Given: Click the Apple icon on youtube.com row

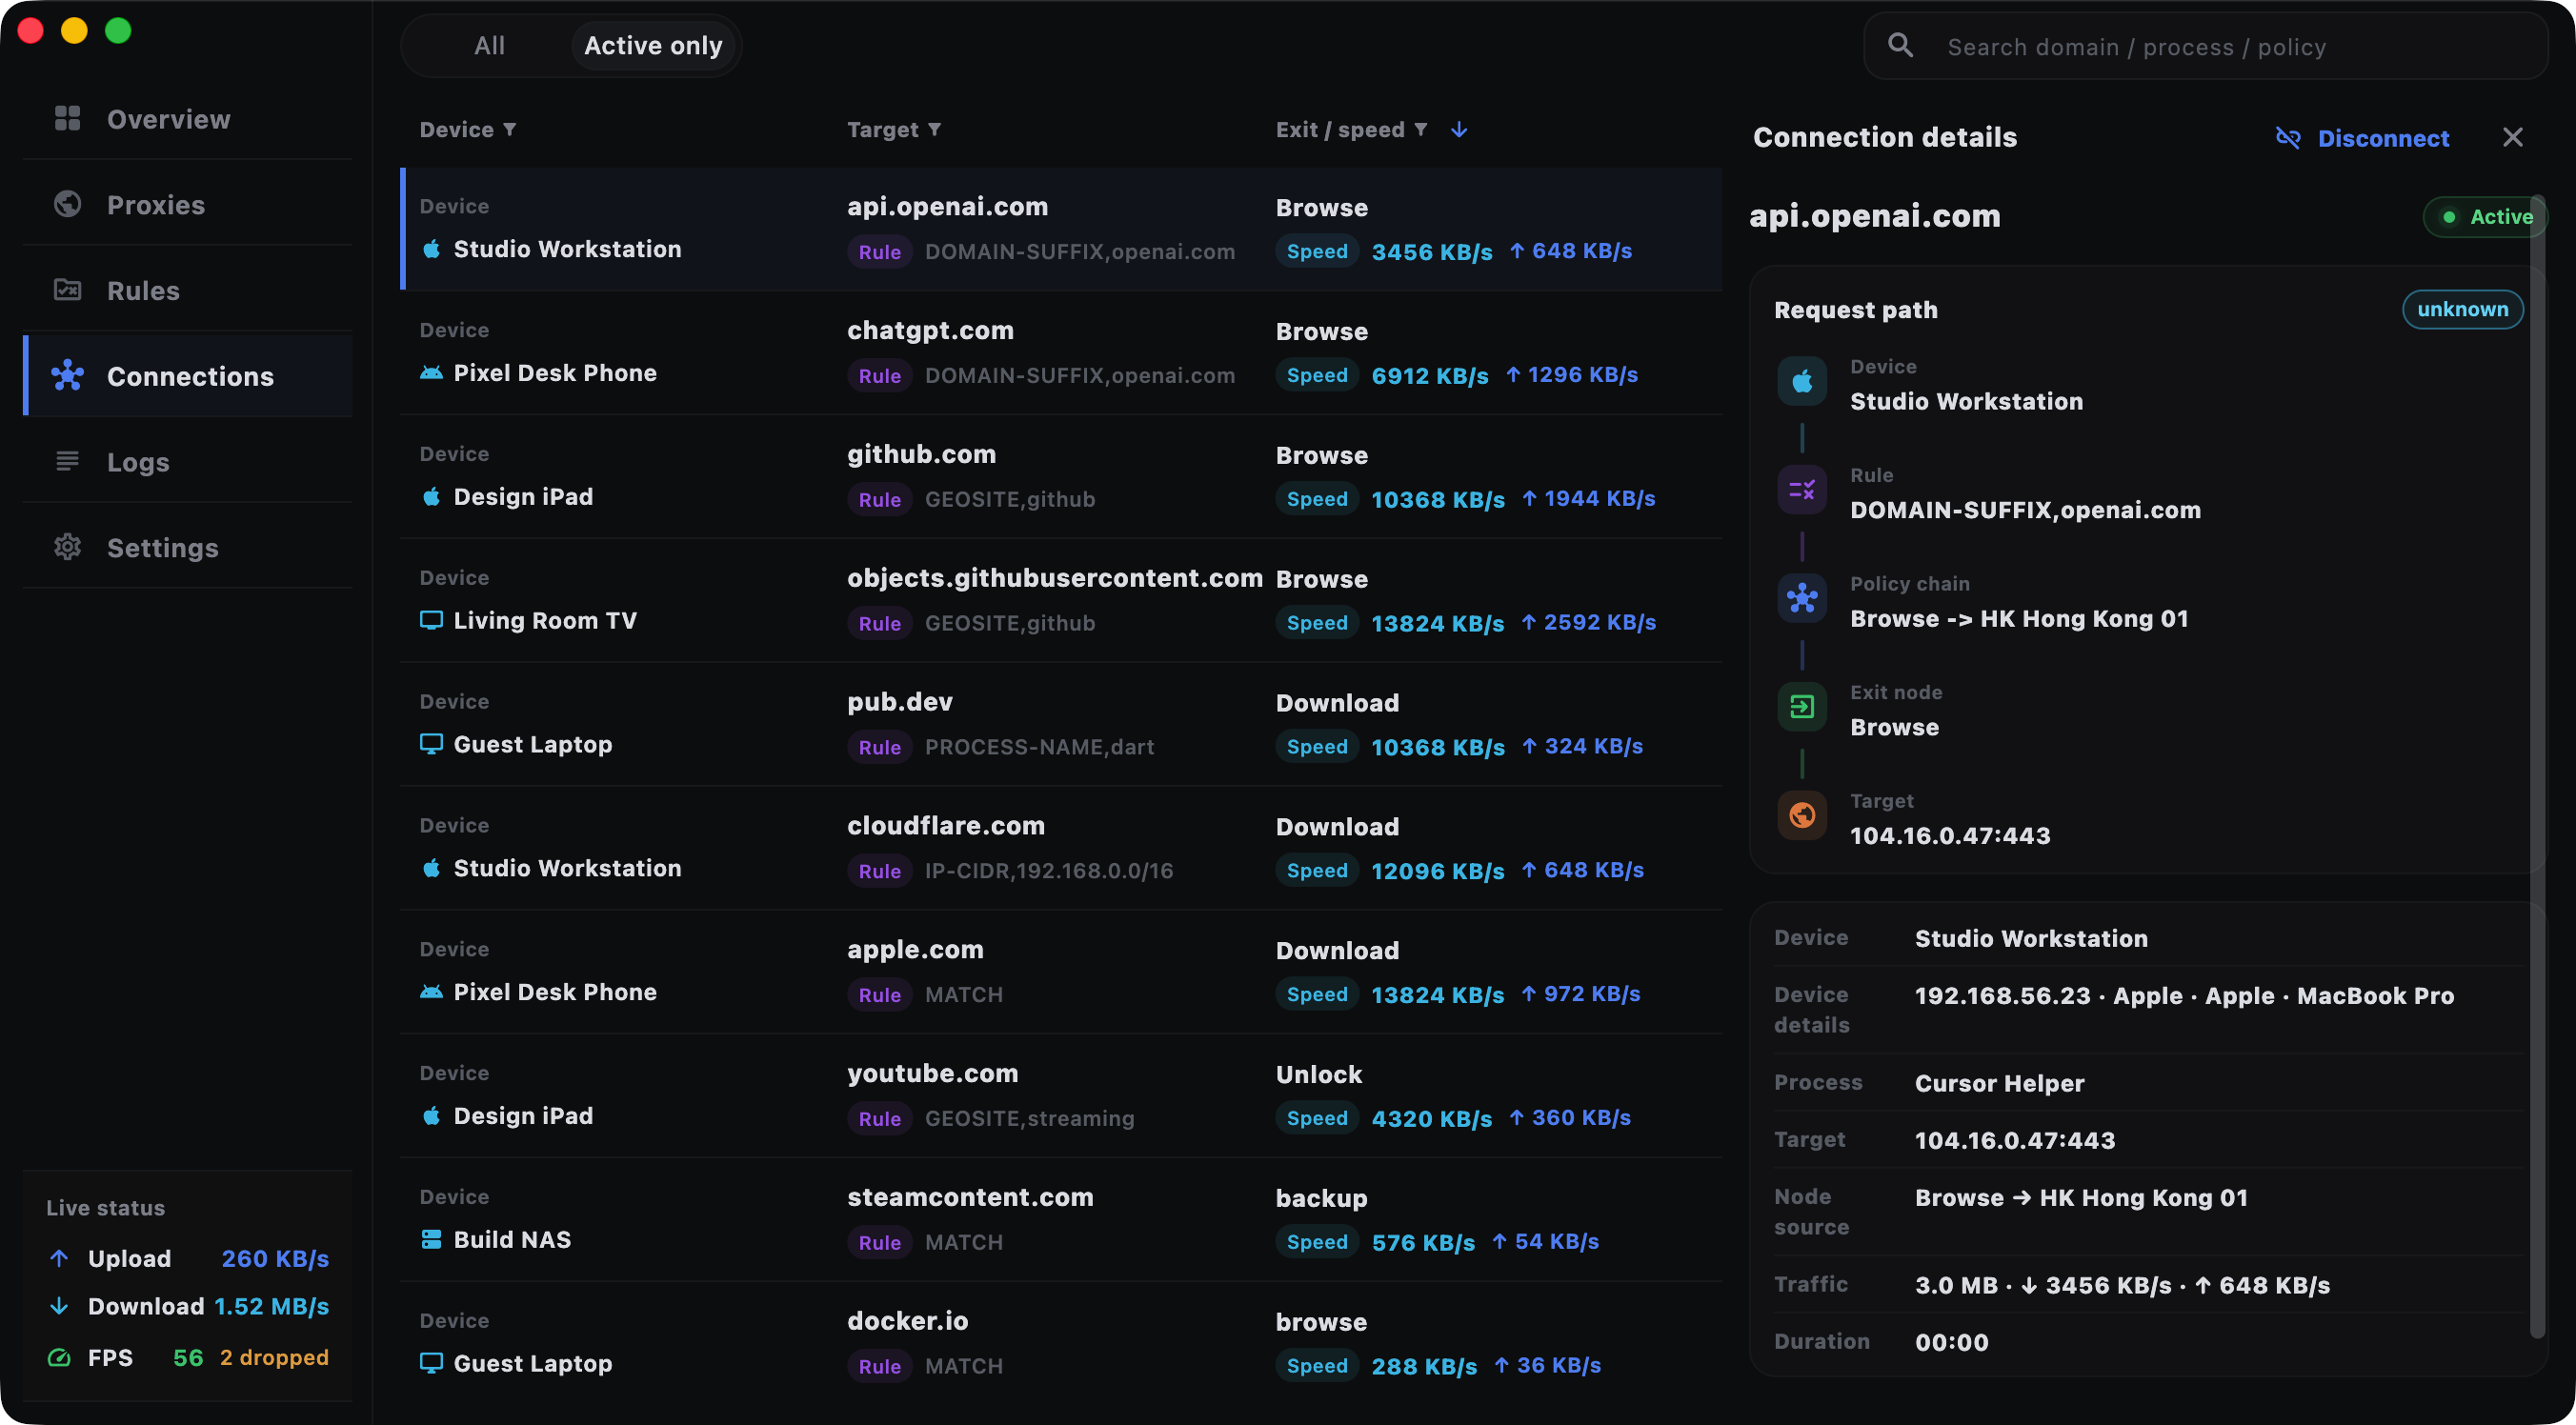Looking at the screenshot, I should point(431,1116).
